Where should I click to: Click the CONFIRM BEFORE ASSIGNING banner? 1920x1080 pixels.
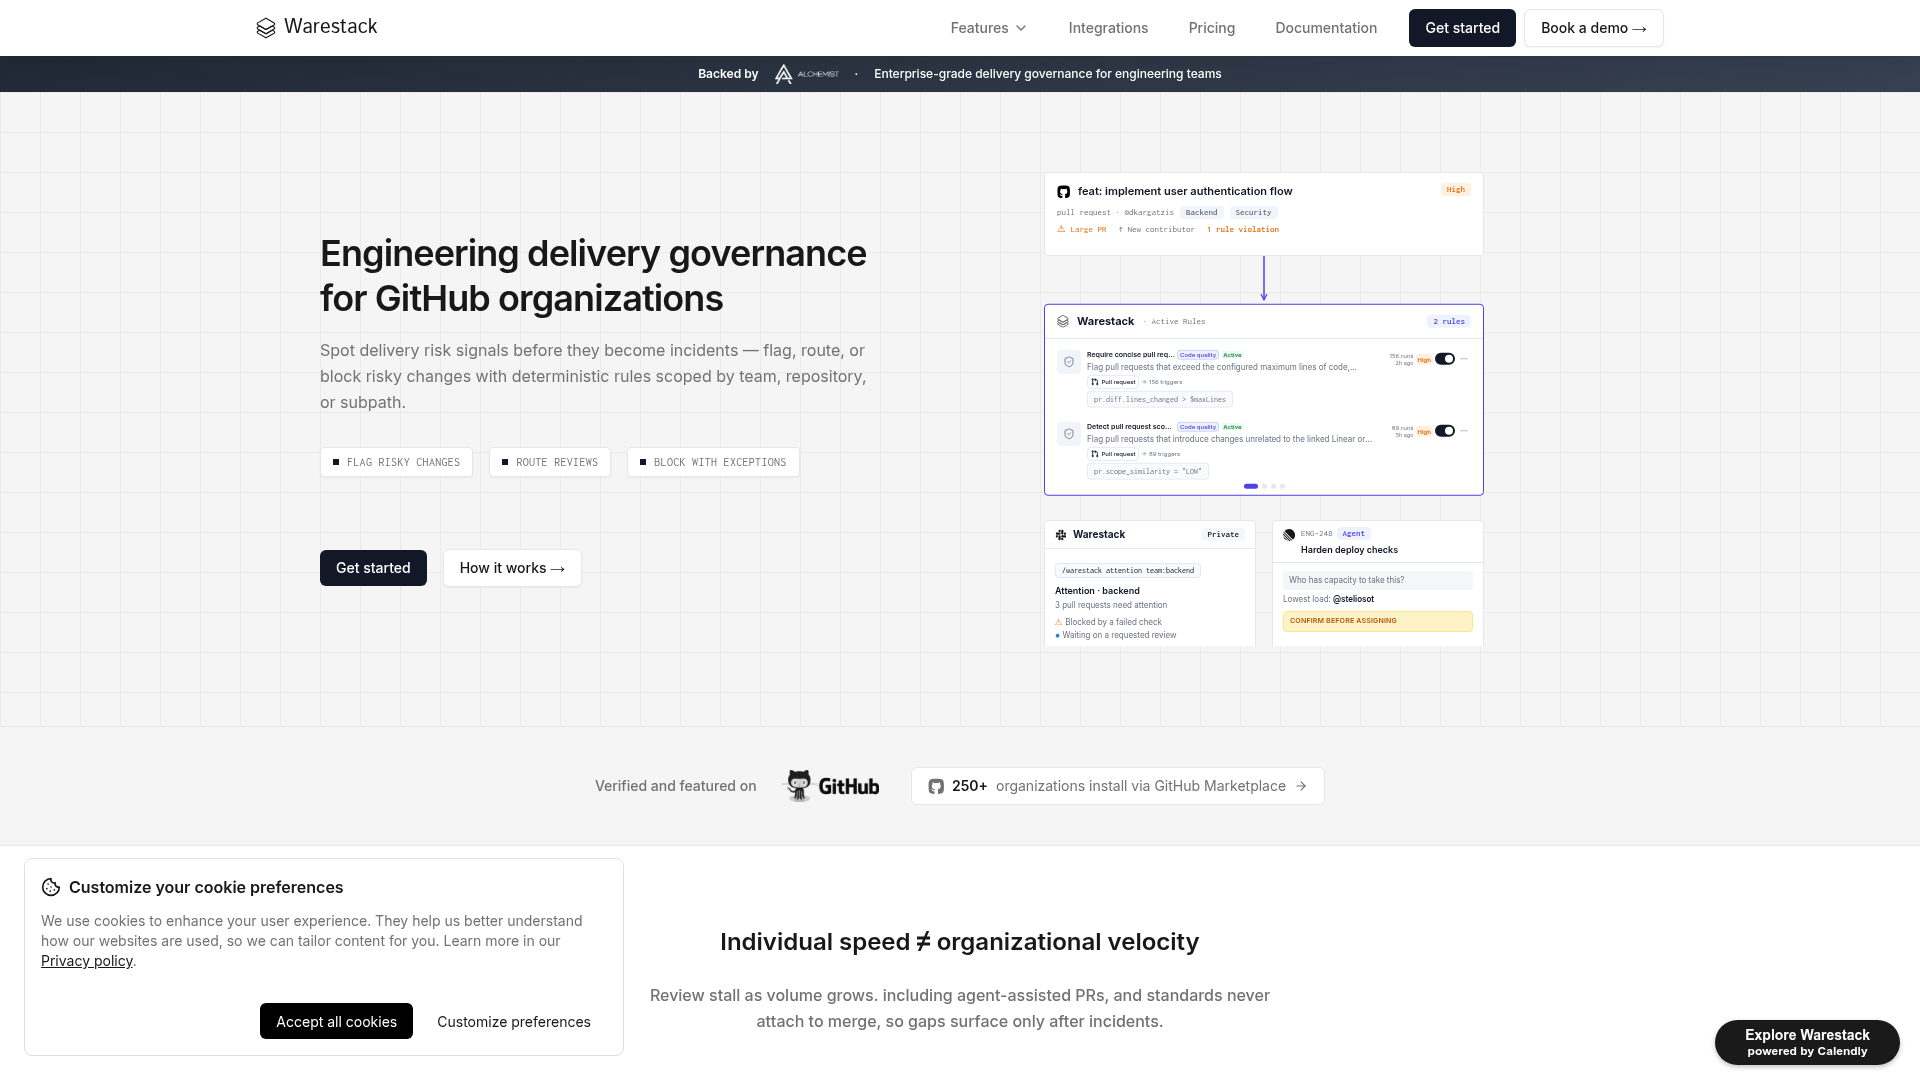pyautogui.click(x=1378, y=621)
